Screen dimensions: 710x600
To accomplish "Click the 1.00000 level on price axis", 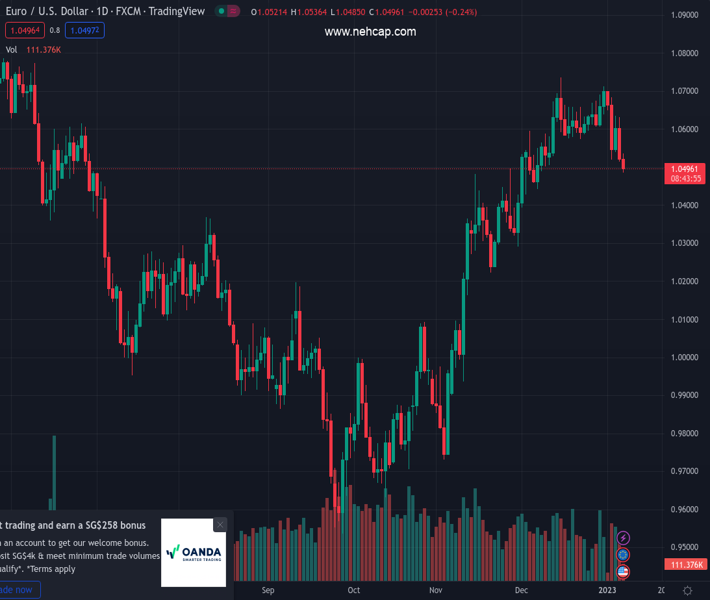I will click(x=686, y=358).
